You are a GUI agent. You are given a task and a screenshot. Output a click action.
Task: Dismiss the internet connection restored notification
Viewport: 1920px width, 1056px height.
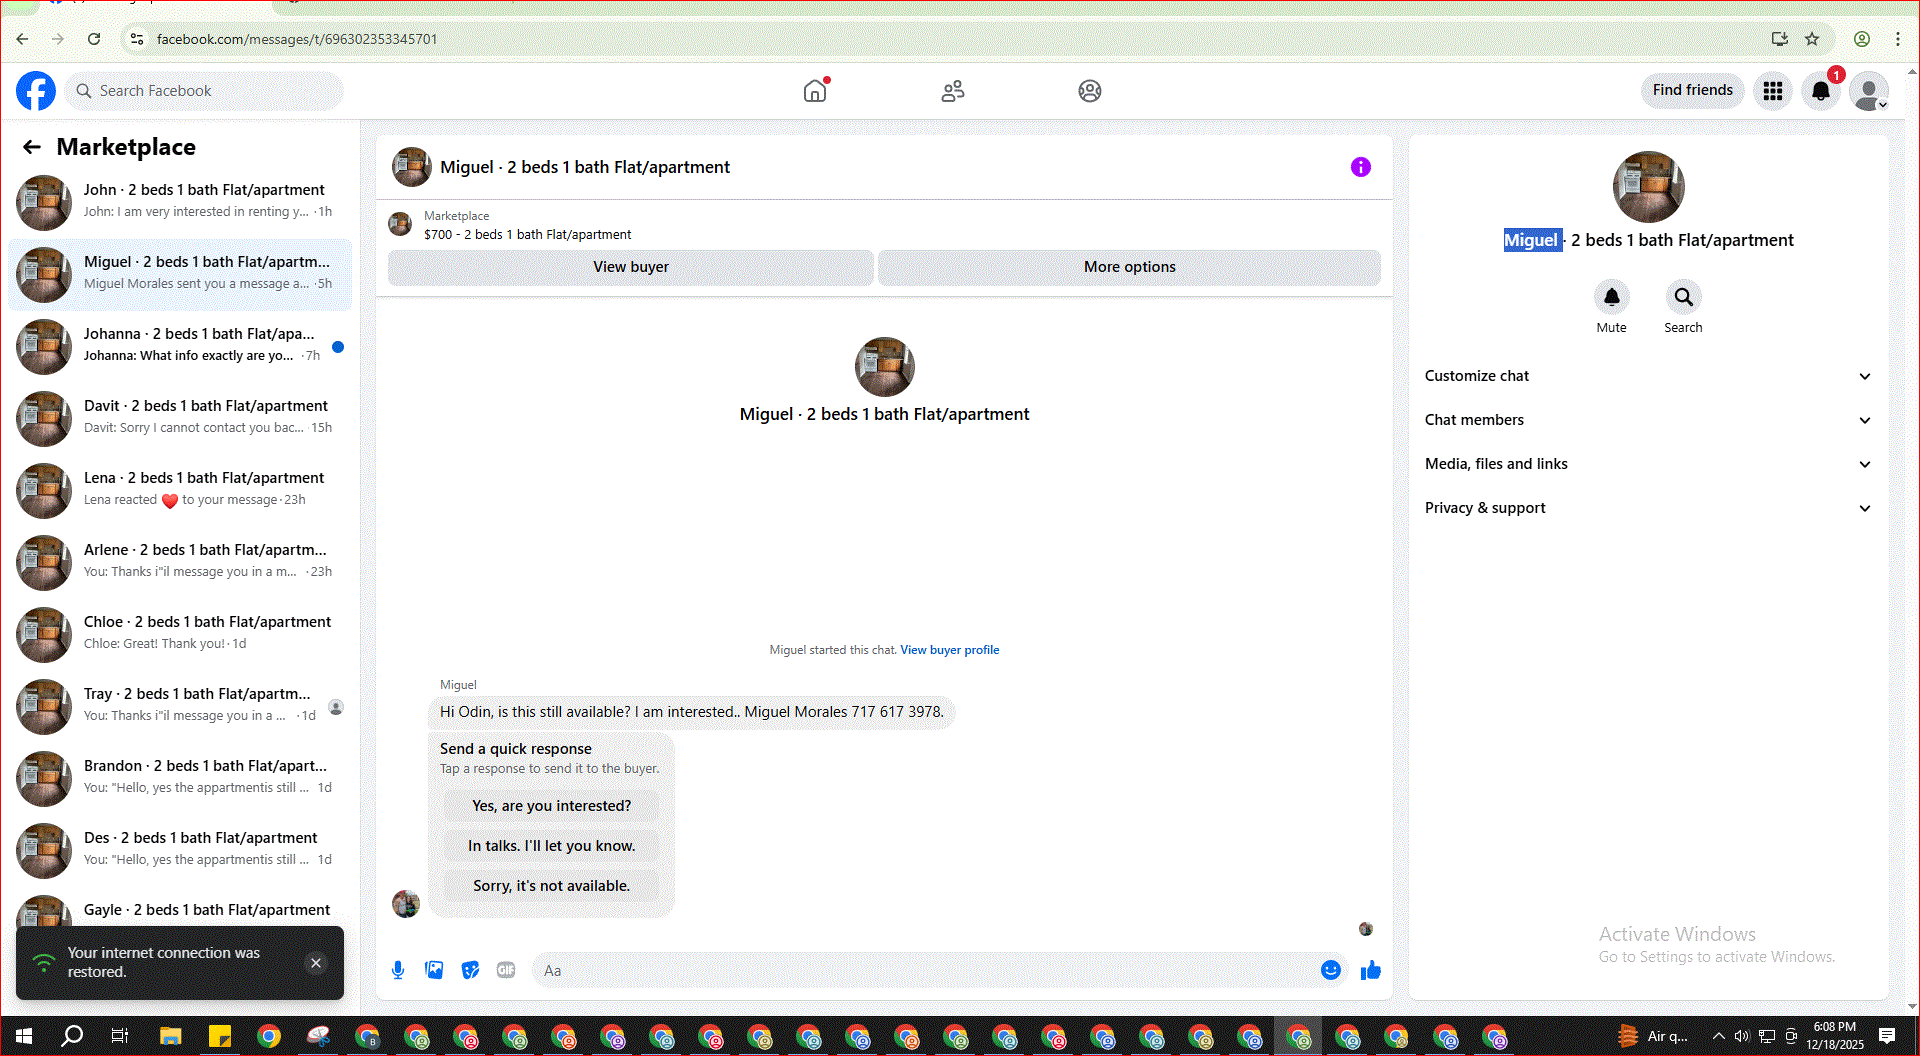(x=316, y=963)
